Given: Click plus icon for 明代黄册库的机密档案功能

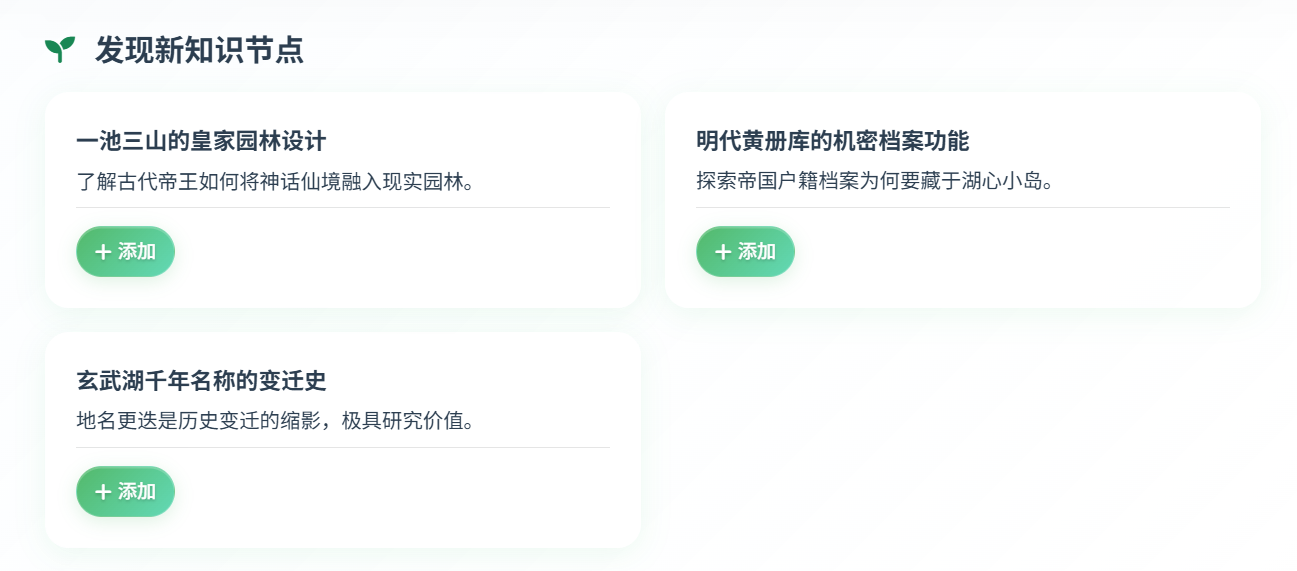Looking at the screenshot, I should click(x=722, y=252).
